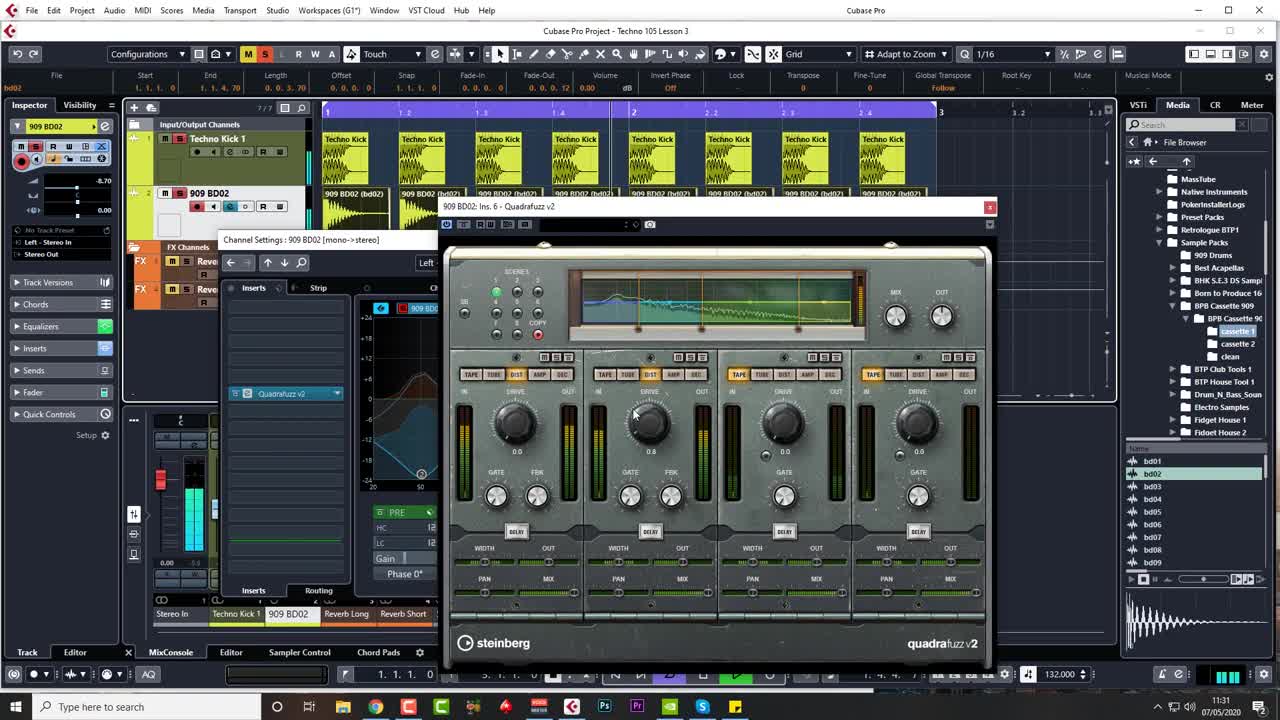Open the 1/16 quantize preset dropdown
This screenshot has width=1280, height=720.
click(1013, 54)
